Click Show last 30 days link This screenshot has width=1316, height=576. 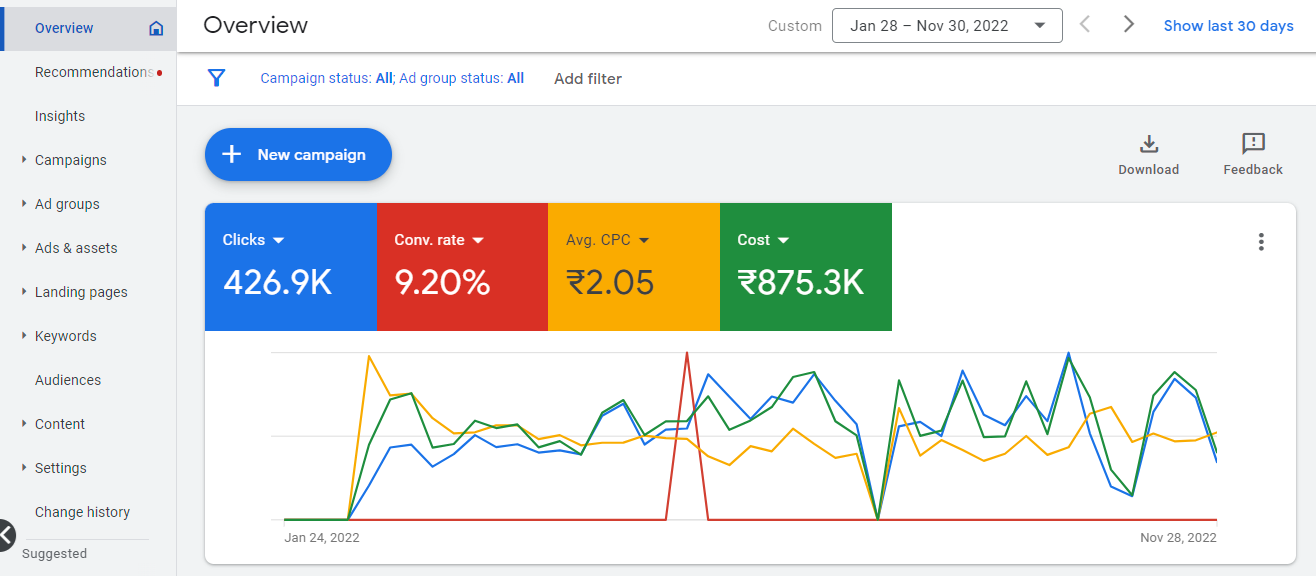coord(1228,26)
